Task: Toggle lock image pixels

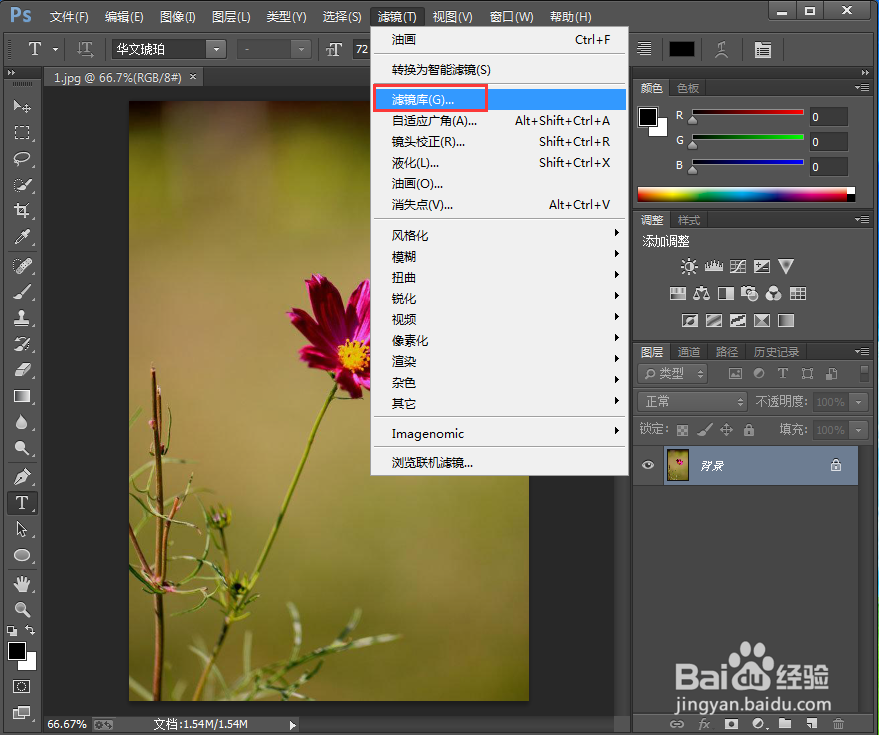Action: click(x=705, y=430)
